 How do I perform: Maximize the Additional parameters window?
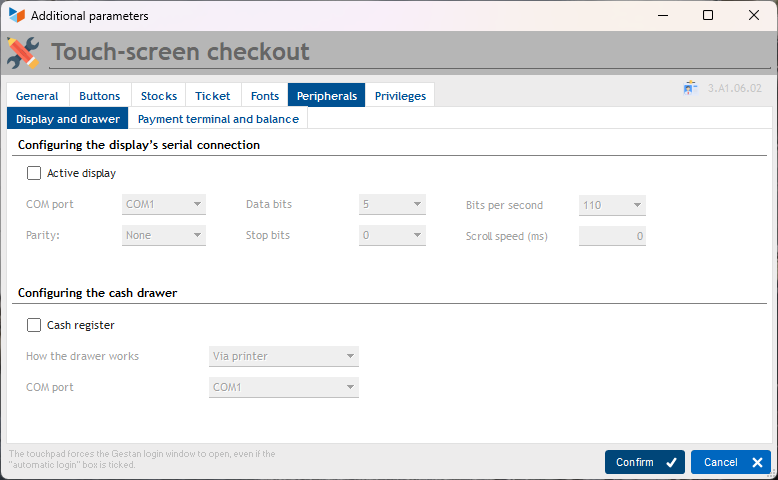click(708, 15)
